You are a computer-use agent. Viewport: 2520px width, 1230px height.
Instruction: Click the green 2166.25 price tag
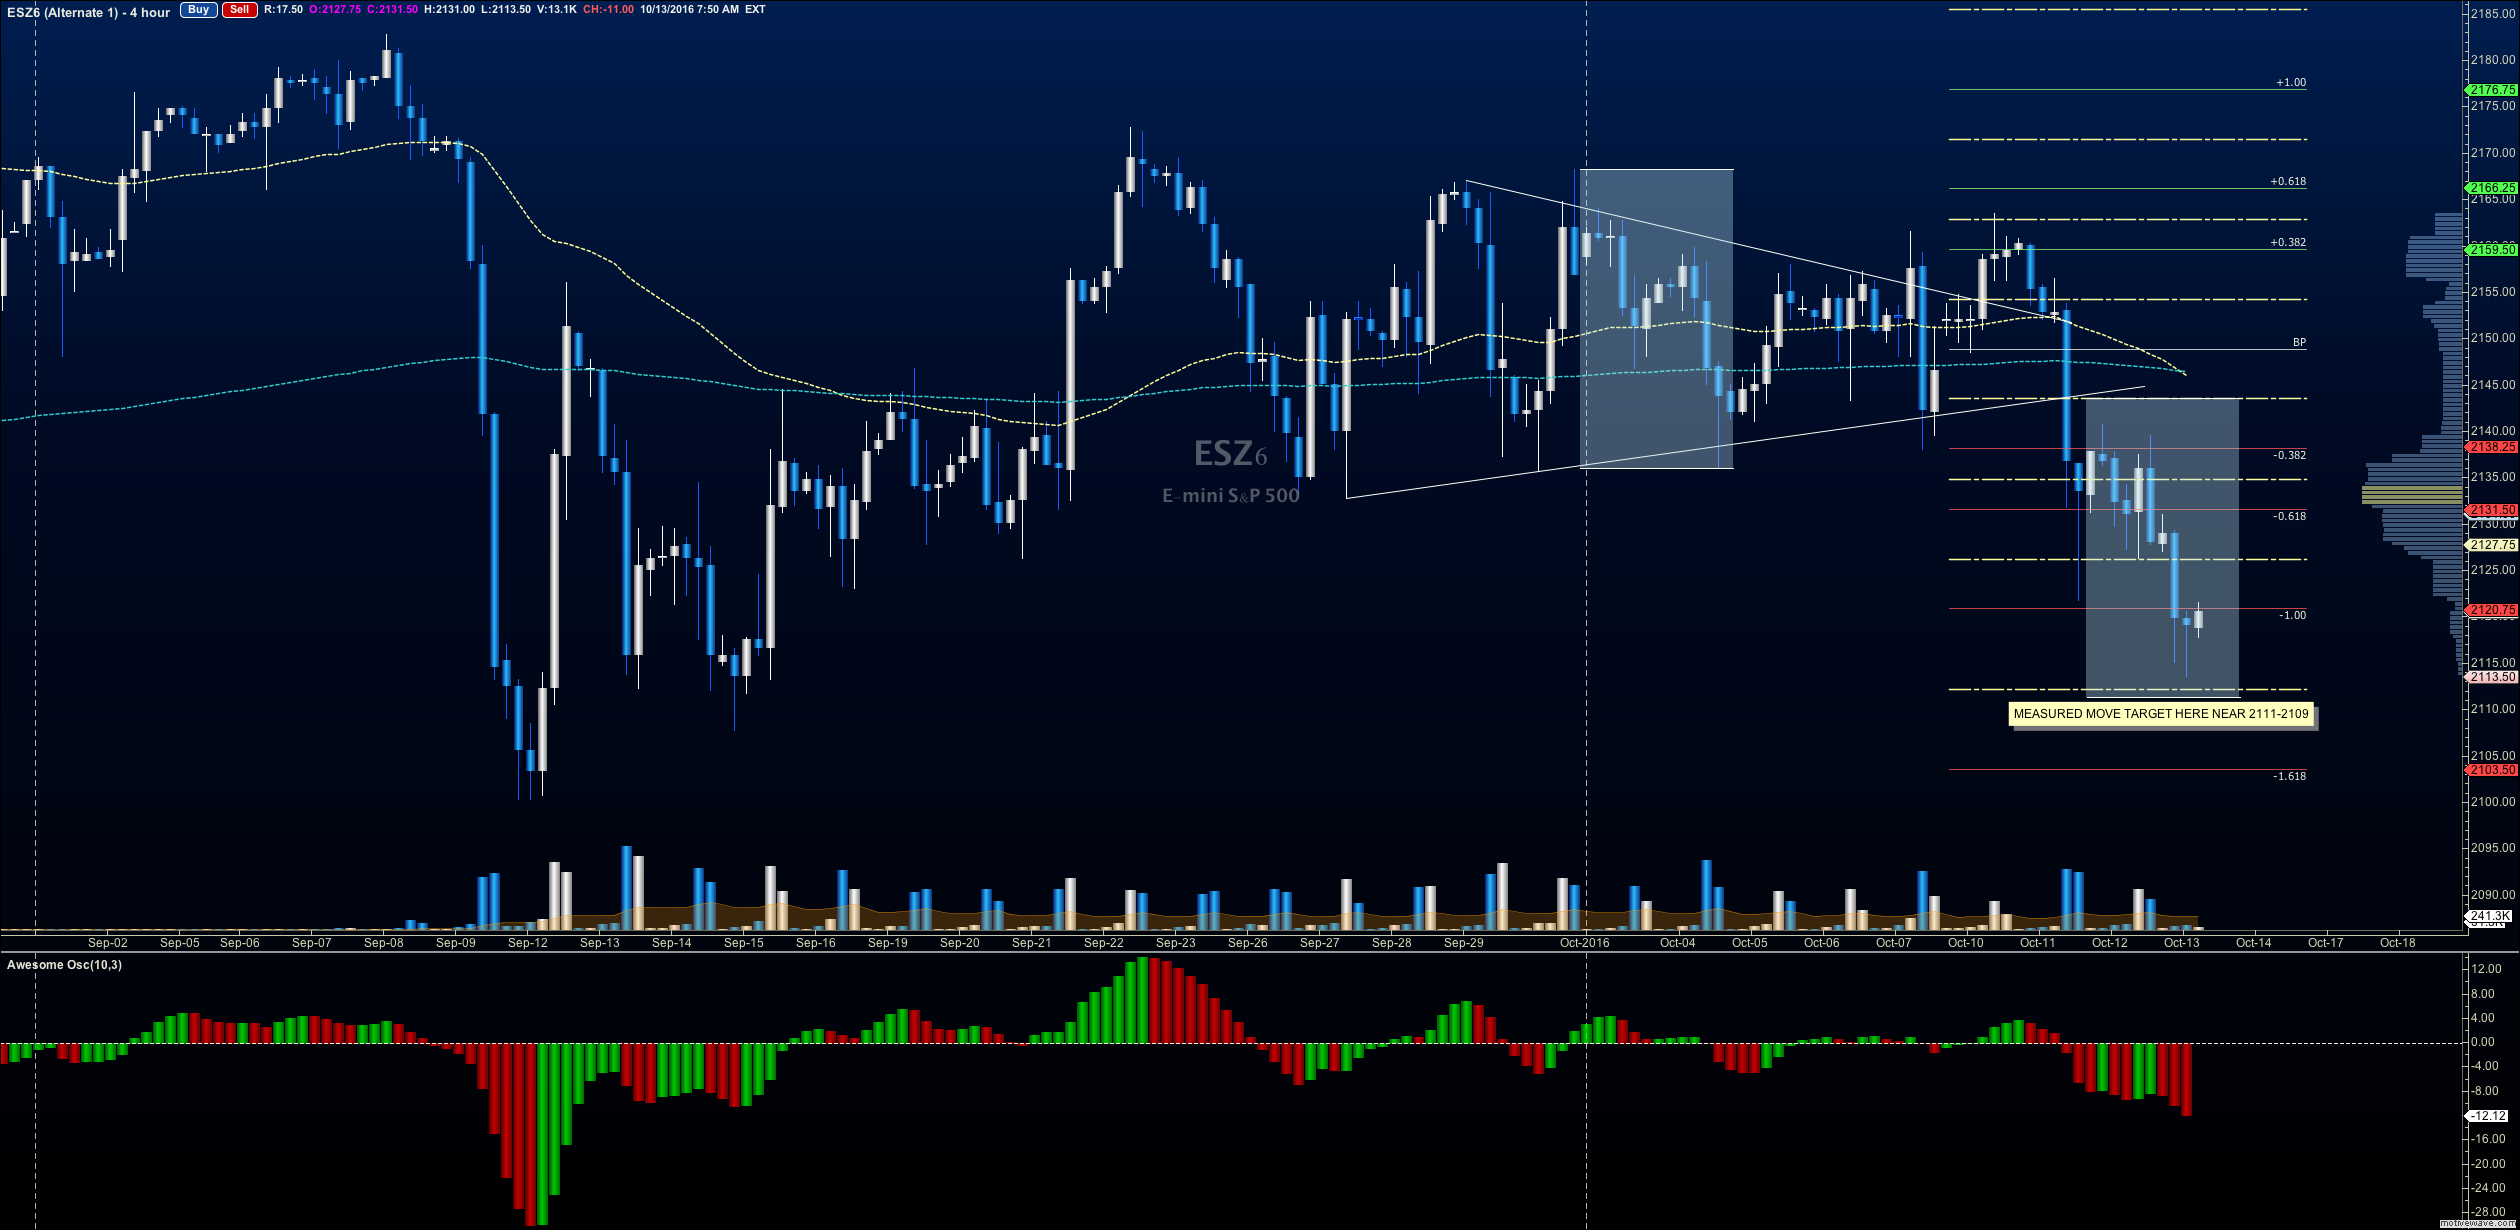click(2491, 188)
